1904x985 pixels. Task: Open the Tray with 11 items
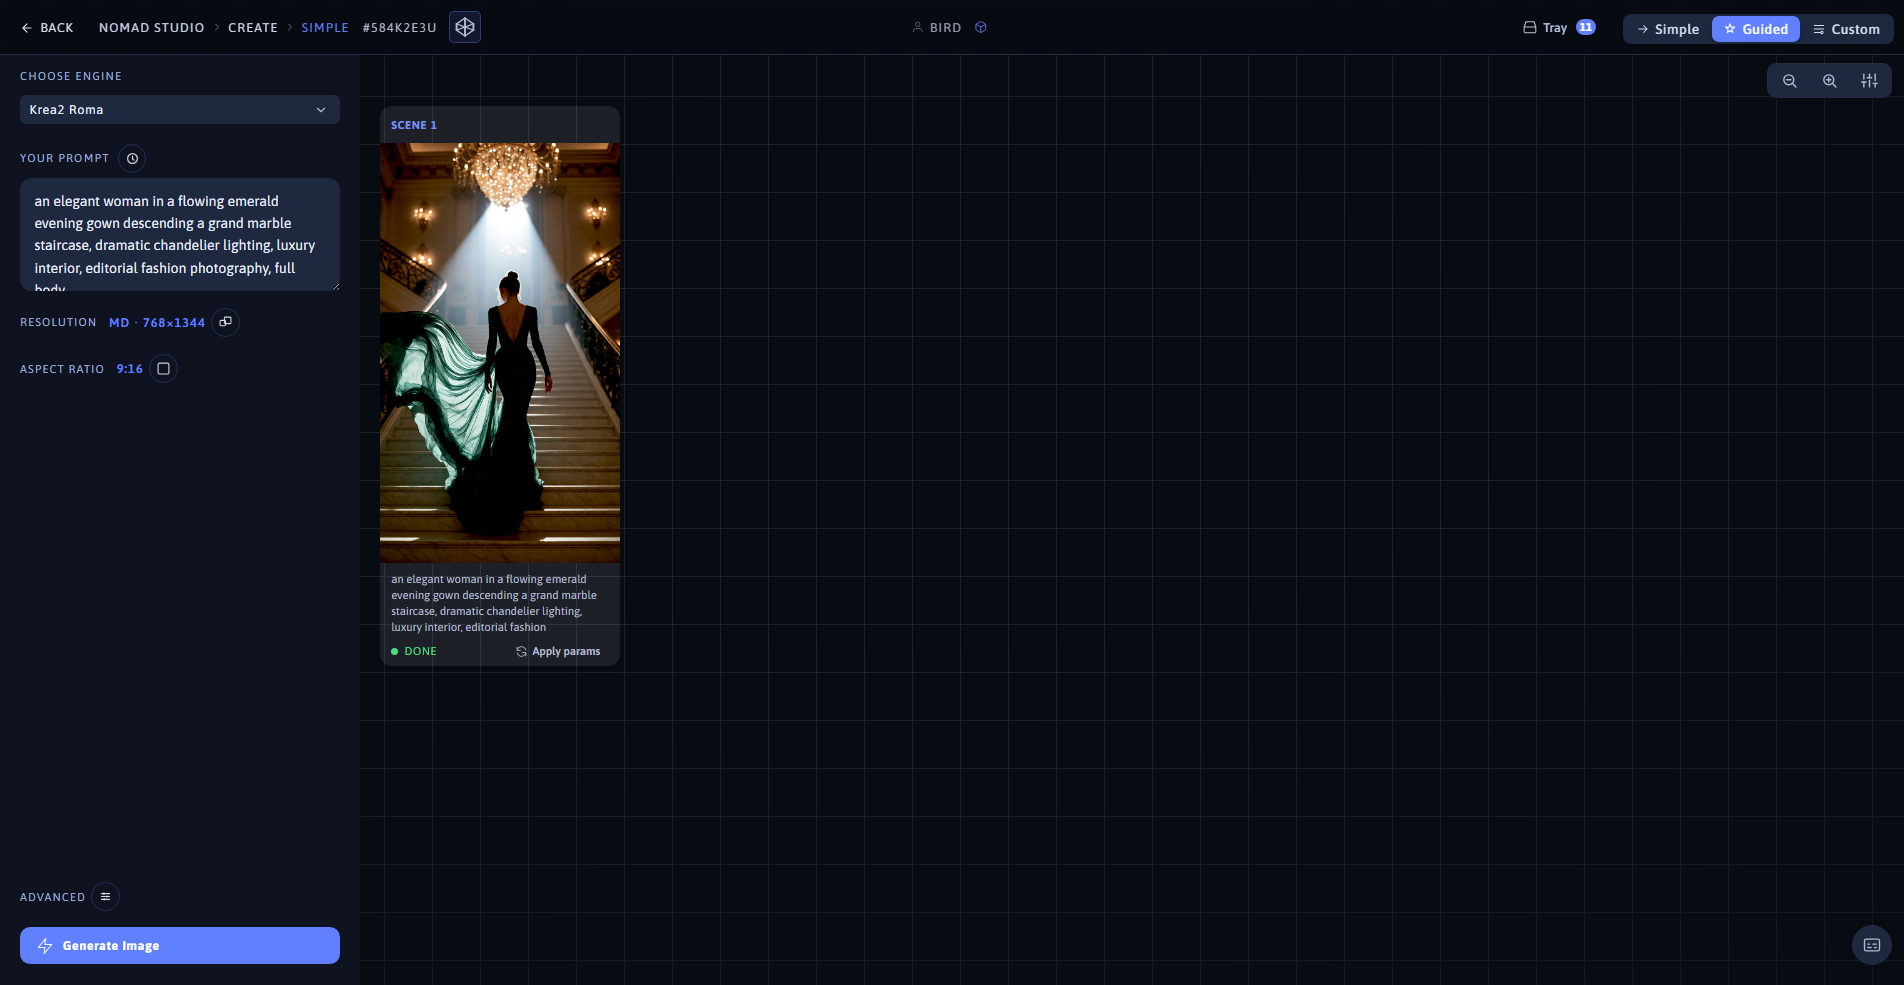pos(1559,28)
